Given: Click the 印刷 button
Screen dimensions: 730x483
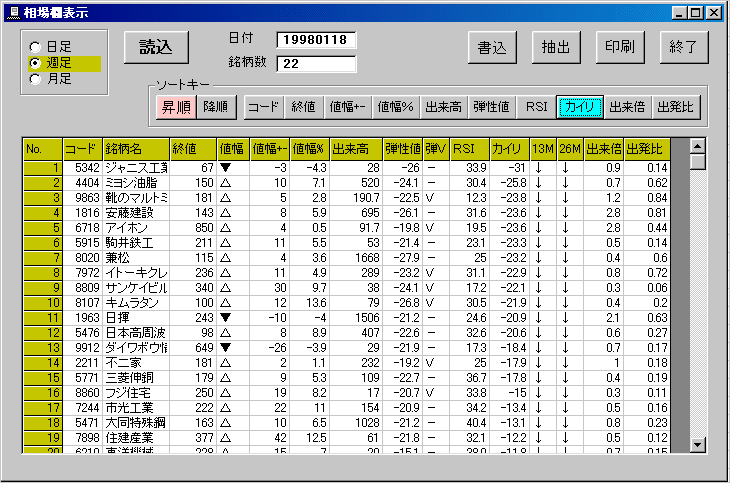Looking at the screenshot, I should pos(620,47).
